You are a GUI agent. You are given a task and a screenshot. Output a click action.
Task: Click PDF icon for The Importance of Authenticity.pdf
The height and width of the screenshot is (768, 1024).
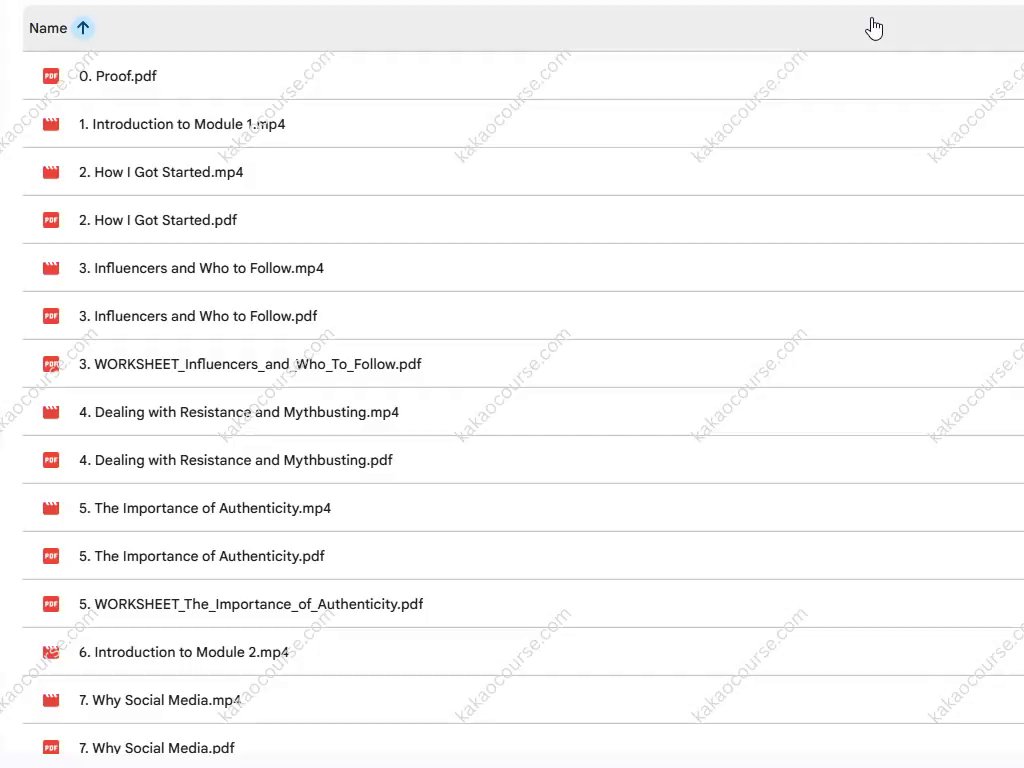[51, 556]
